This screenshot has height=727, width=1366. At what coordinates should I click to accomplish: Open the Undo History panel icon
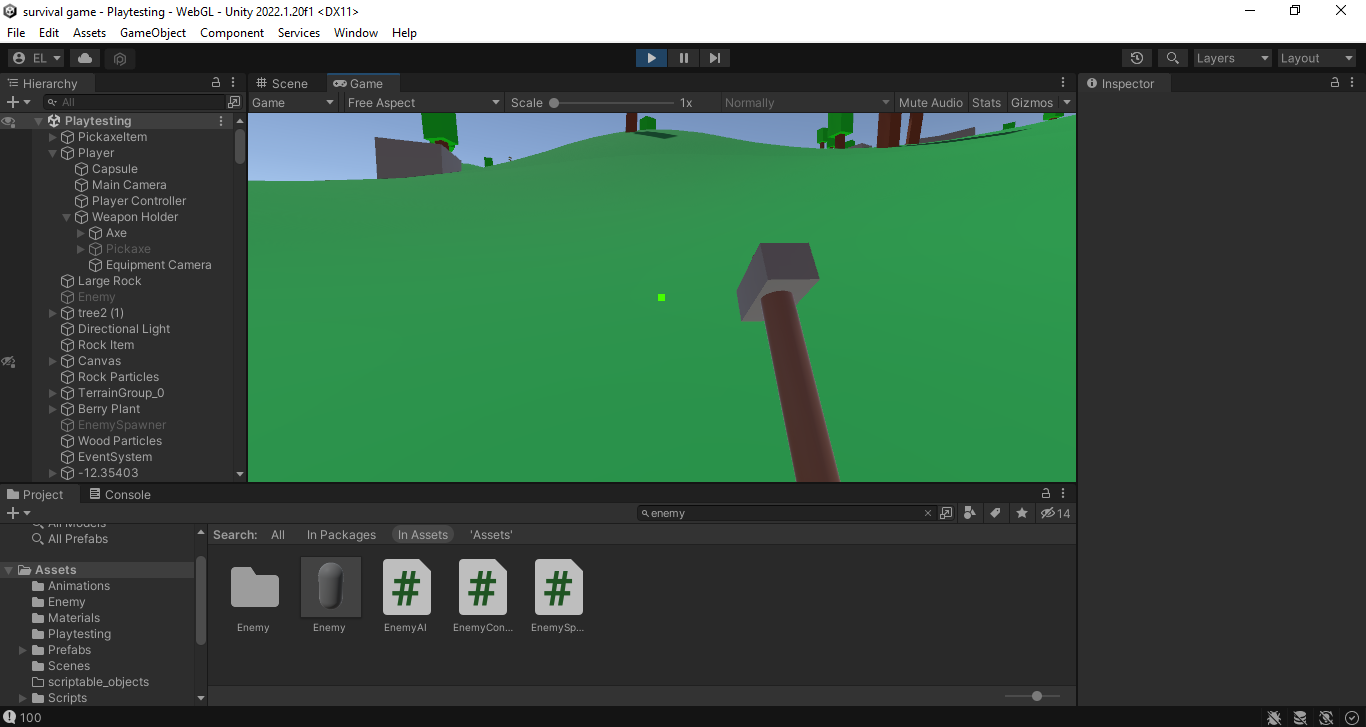1136,58
